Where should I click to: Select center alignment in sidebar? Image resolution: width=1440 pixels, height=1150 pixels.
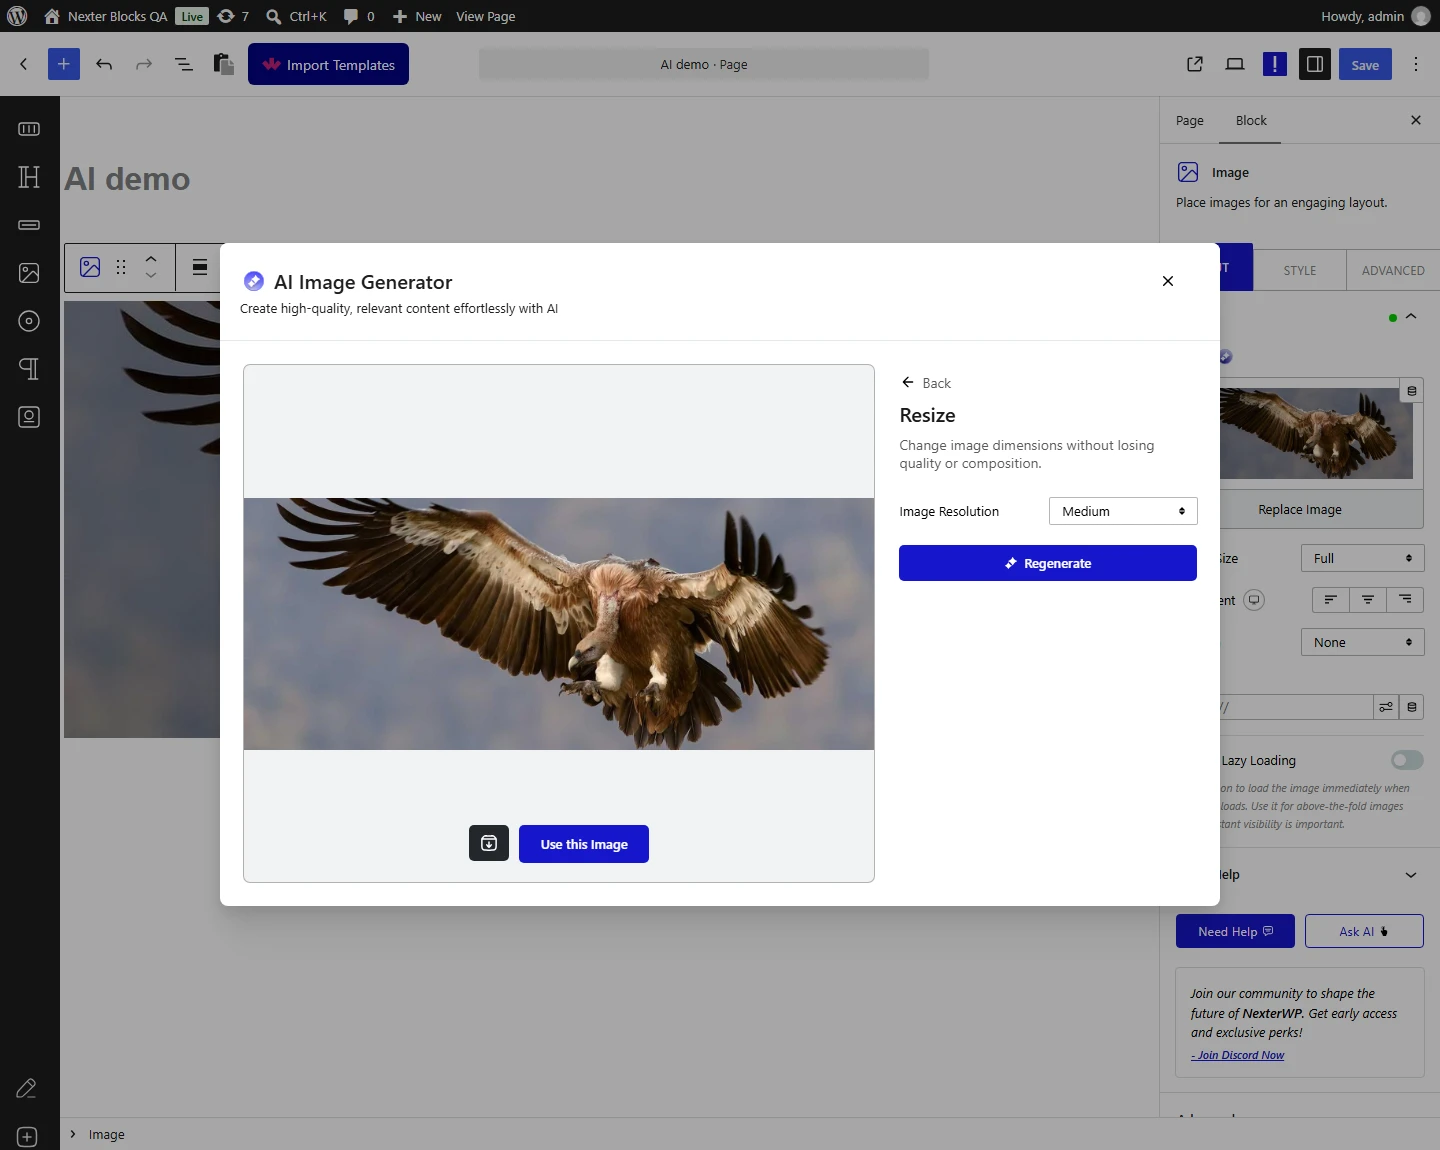click(1368, 600)
